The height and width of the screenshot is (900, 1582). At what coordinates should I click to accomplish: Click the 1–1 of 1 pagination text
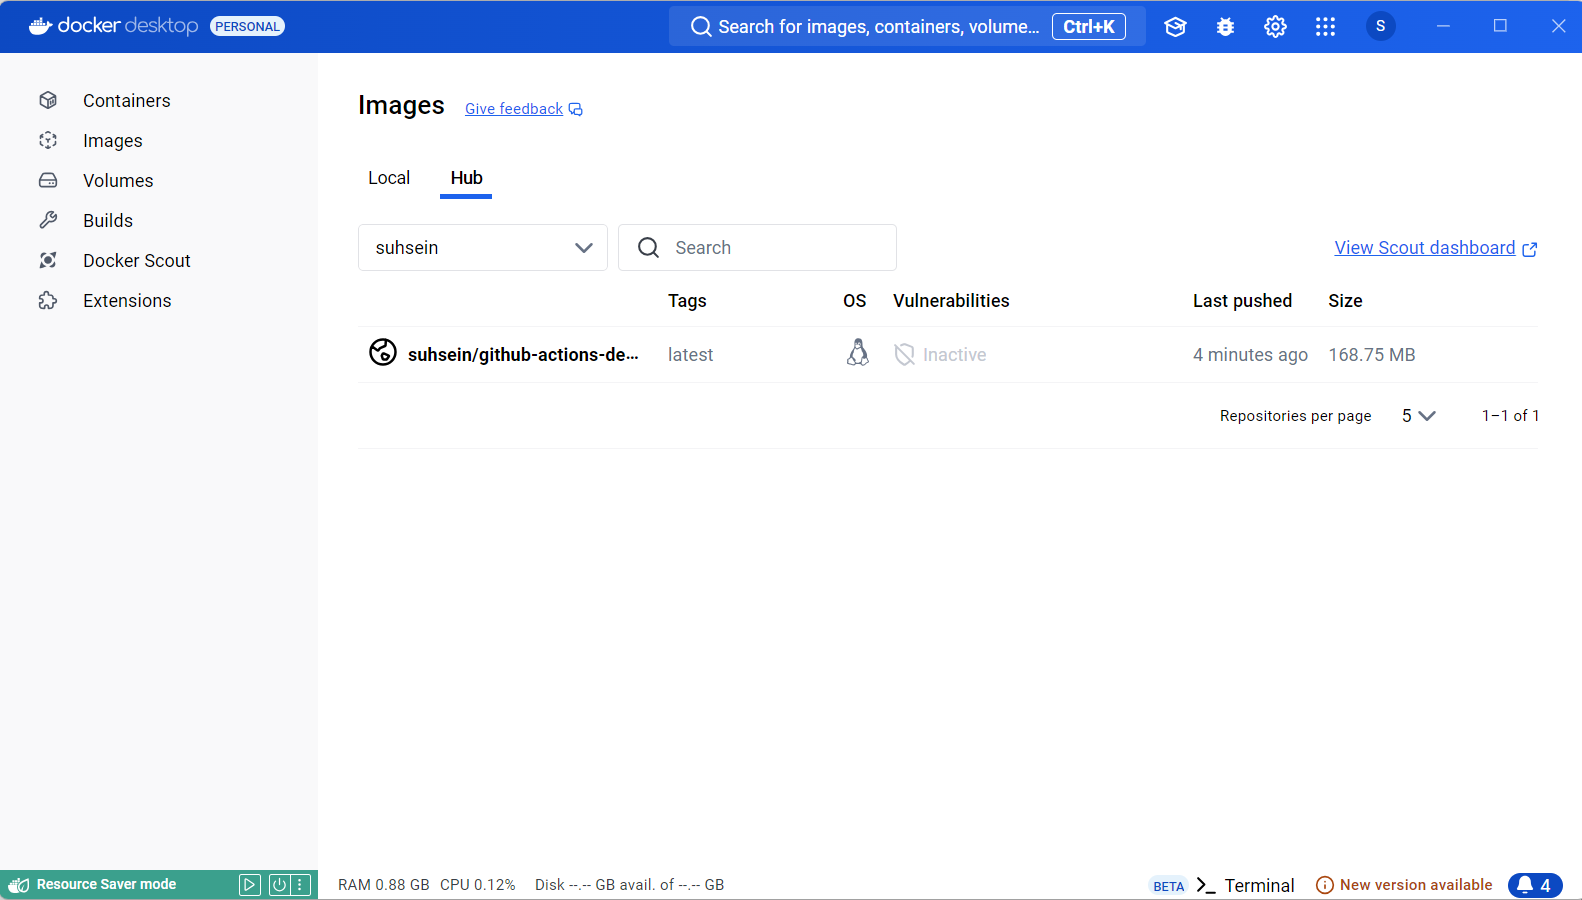click(1510, 416)
